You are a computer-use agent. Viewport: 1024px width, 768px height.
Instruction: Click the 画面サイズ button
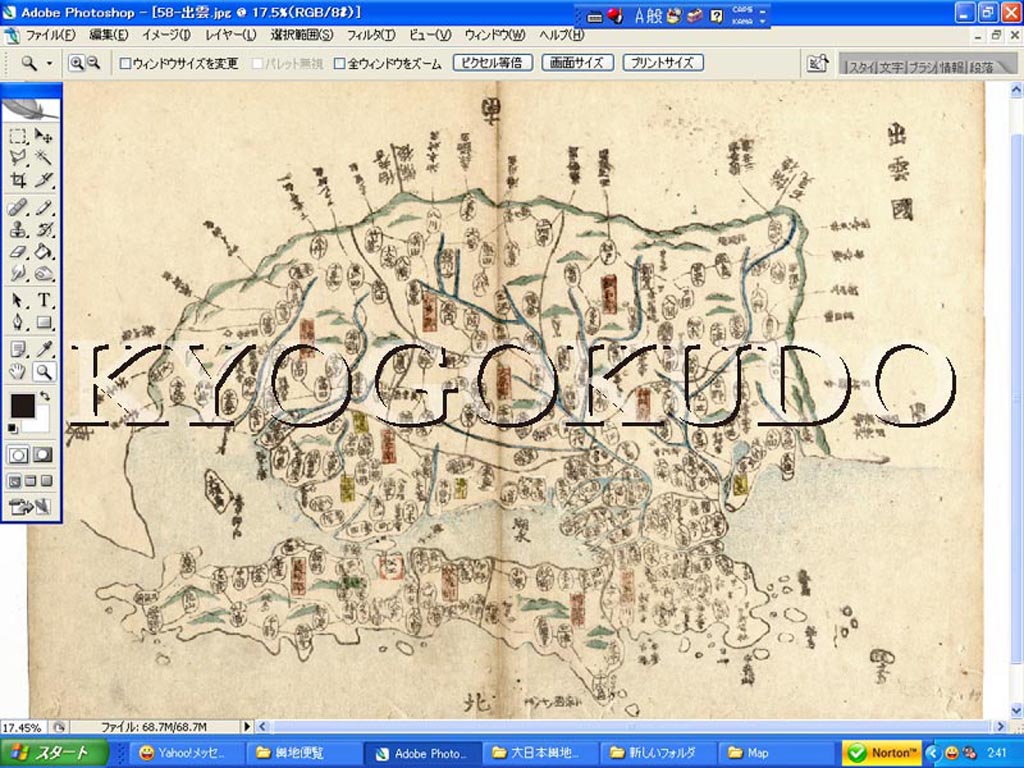click(x=577, y=63)
